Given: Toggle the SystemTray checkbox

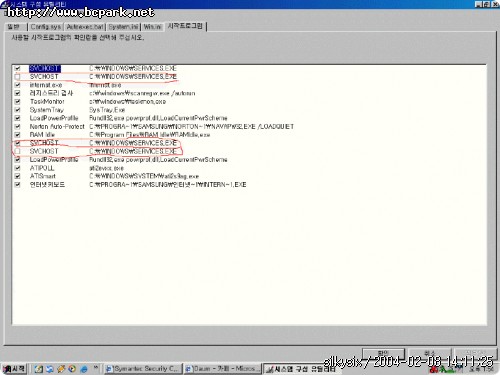Looking at the screenshot, I should pos(17,110).
